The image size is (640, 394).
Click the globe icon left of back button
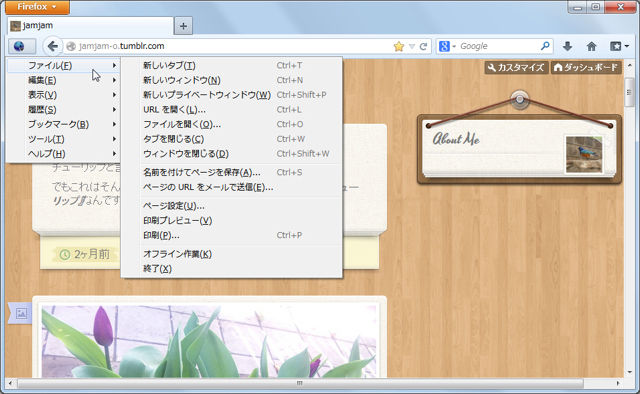click(19, 46)
